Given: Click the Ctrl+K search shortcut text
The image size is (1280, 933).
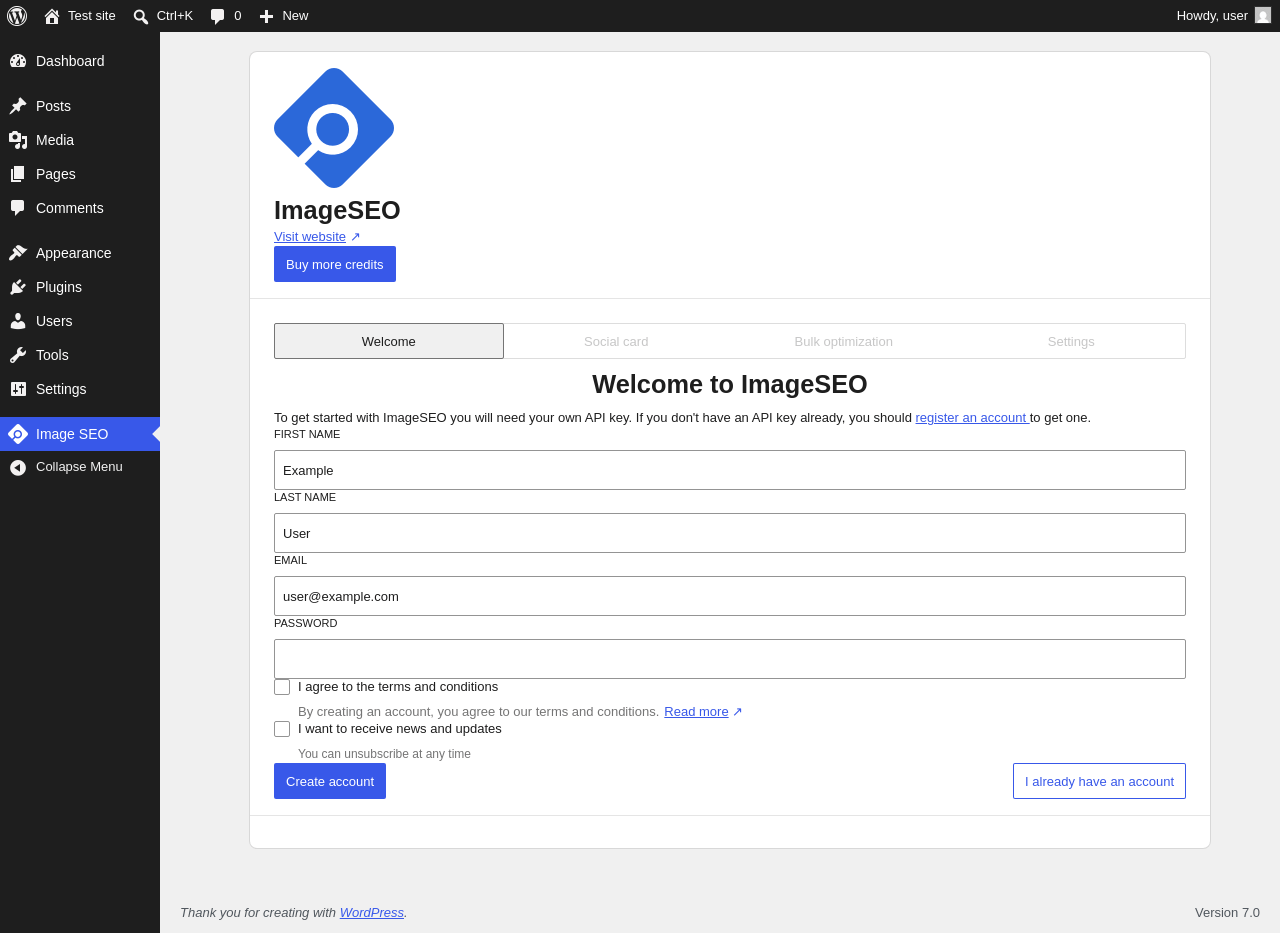Looking at the screenshot, I should tap(175, 16).
